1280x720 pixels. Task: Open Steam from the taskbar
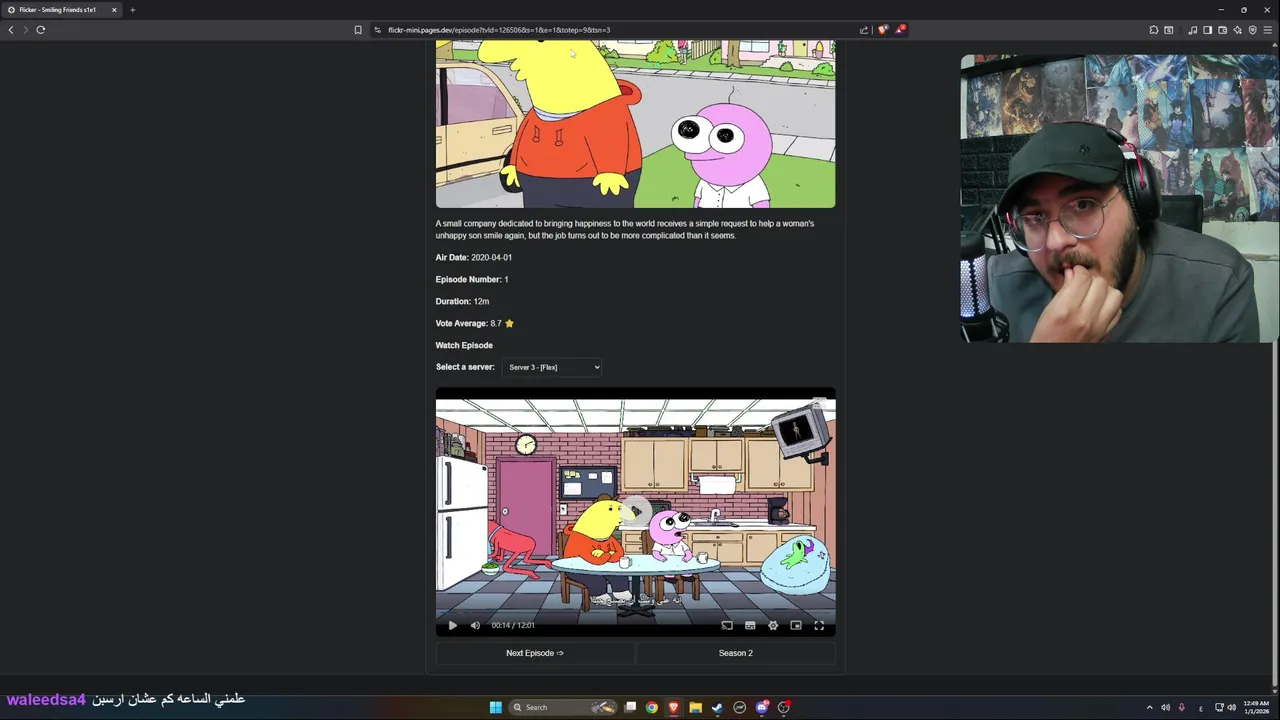[717, 707]
